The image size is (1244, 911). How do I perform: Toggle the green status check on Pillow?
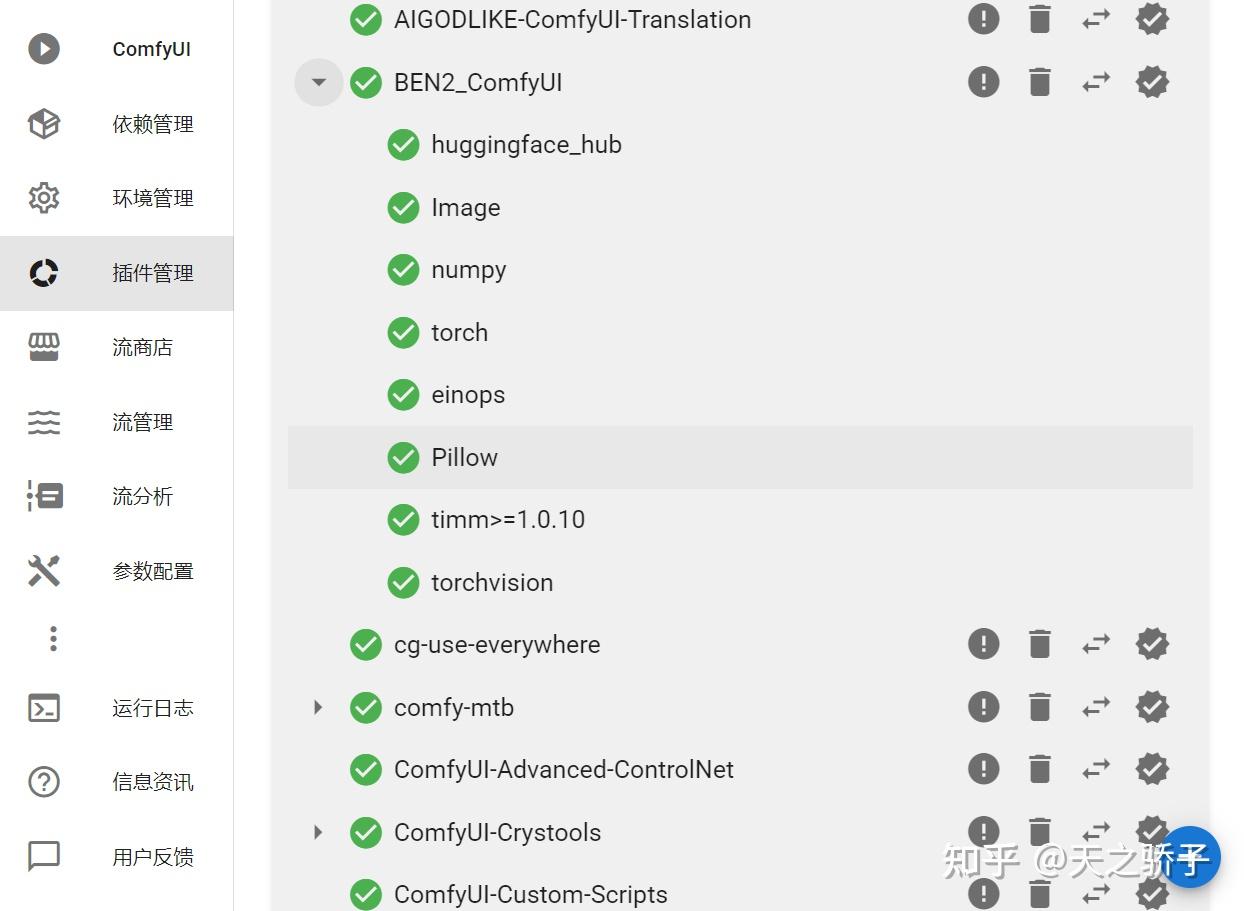pos(403,457)
